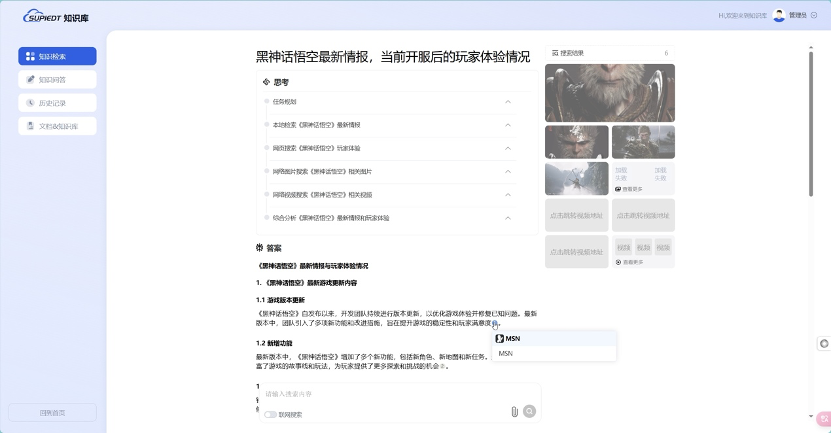Open the Wukong face close-up thumbnail
This screenshot has height=434, width=832.
coord(577,142)
